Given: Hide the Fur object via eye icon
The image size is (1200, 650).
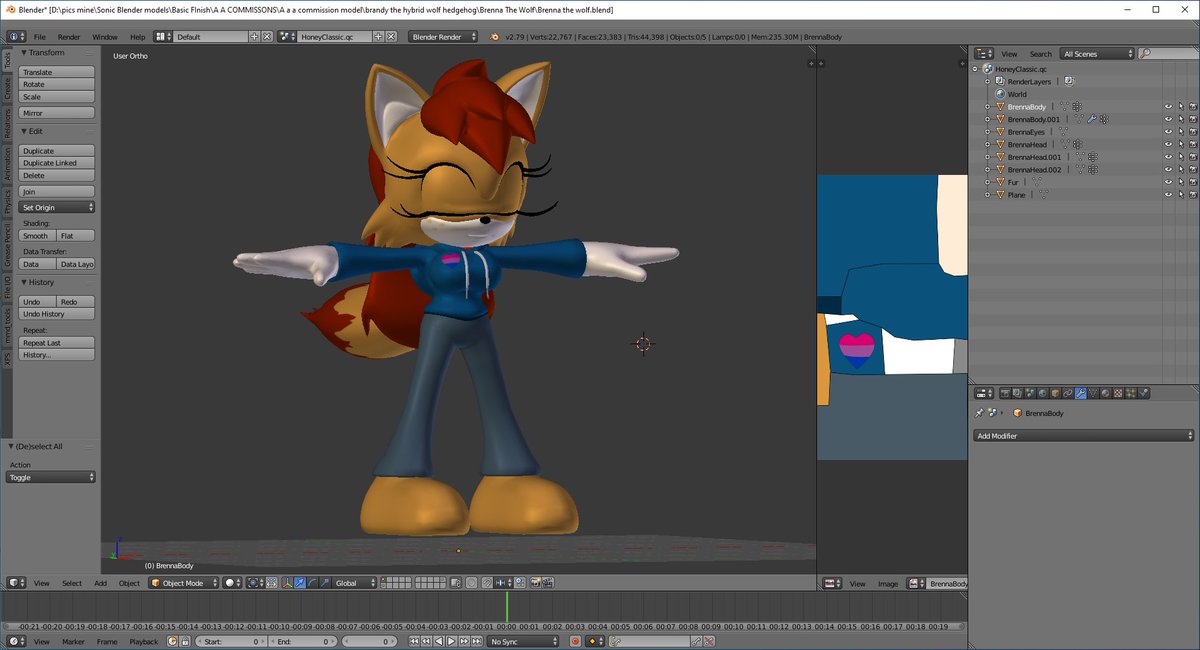Looking at the screenshot, I should click(x=1168, y=182).
